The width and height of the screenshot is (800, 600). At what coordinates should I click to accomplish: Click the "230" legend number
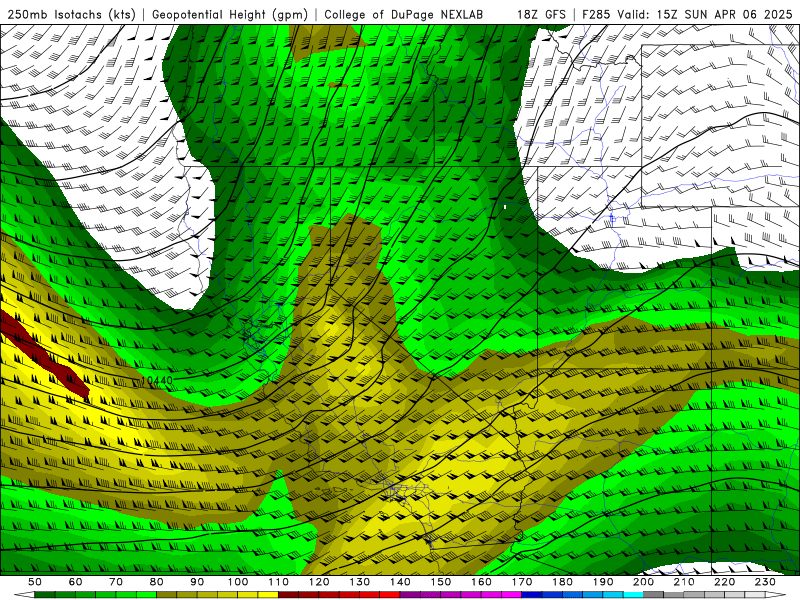point(765,582)
